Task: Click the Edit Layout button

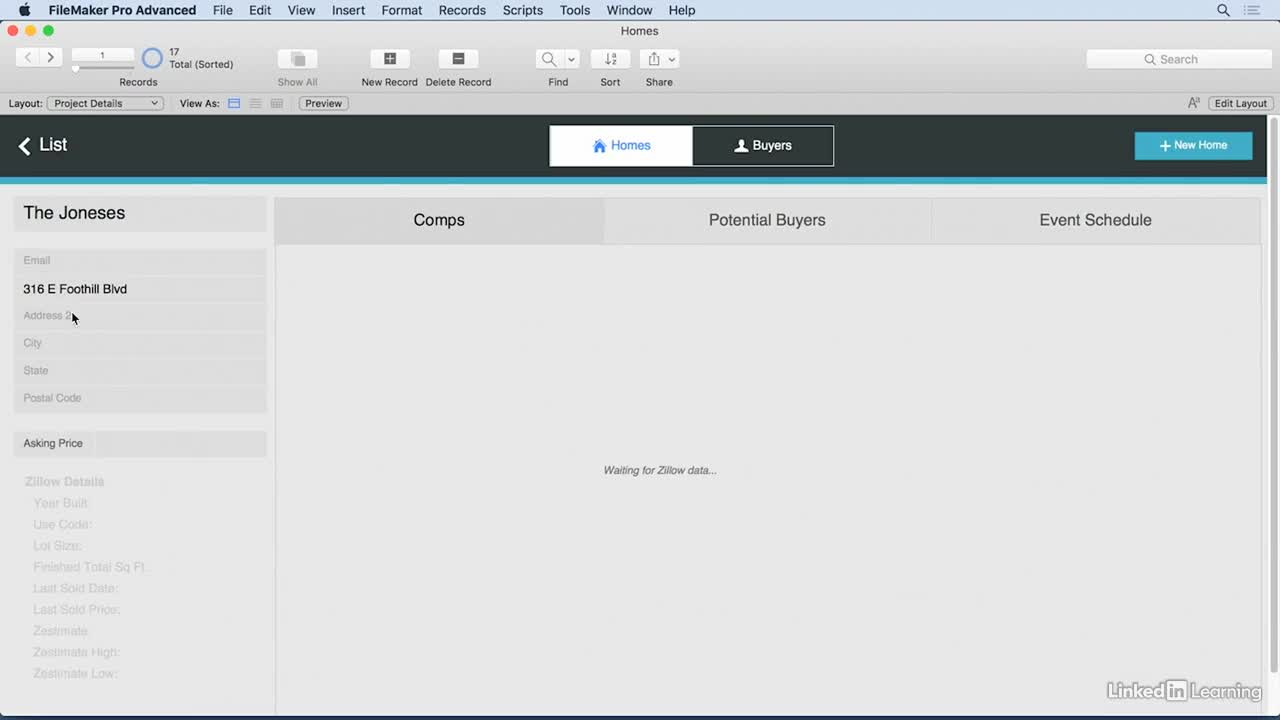Action: (1240, 103)
